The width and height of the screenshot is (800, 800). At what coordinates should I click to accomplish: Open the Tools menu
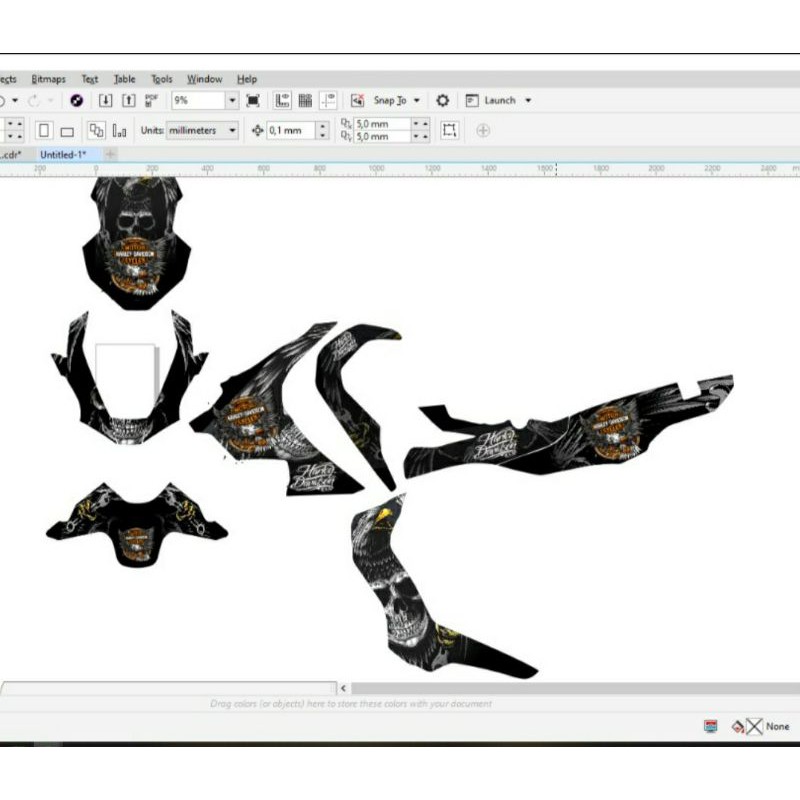[161, 78]
